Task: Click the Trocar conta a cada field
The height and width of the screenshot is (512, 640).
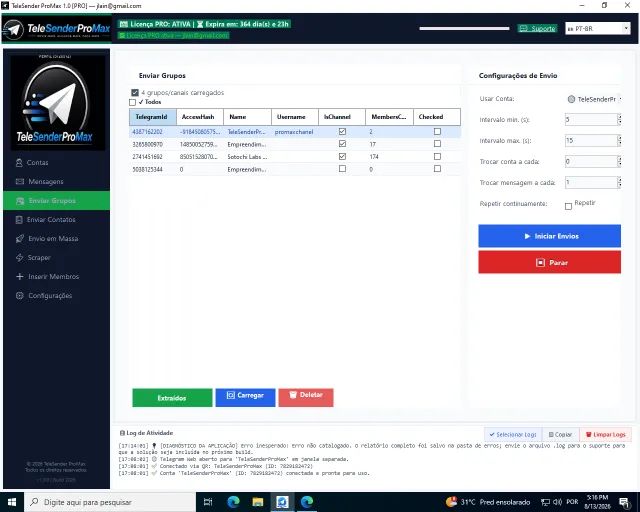Action: [591, 161]
